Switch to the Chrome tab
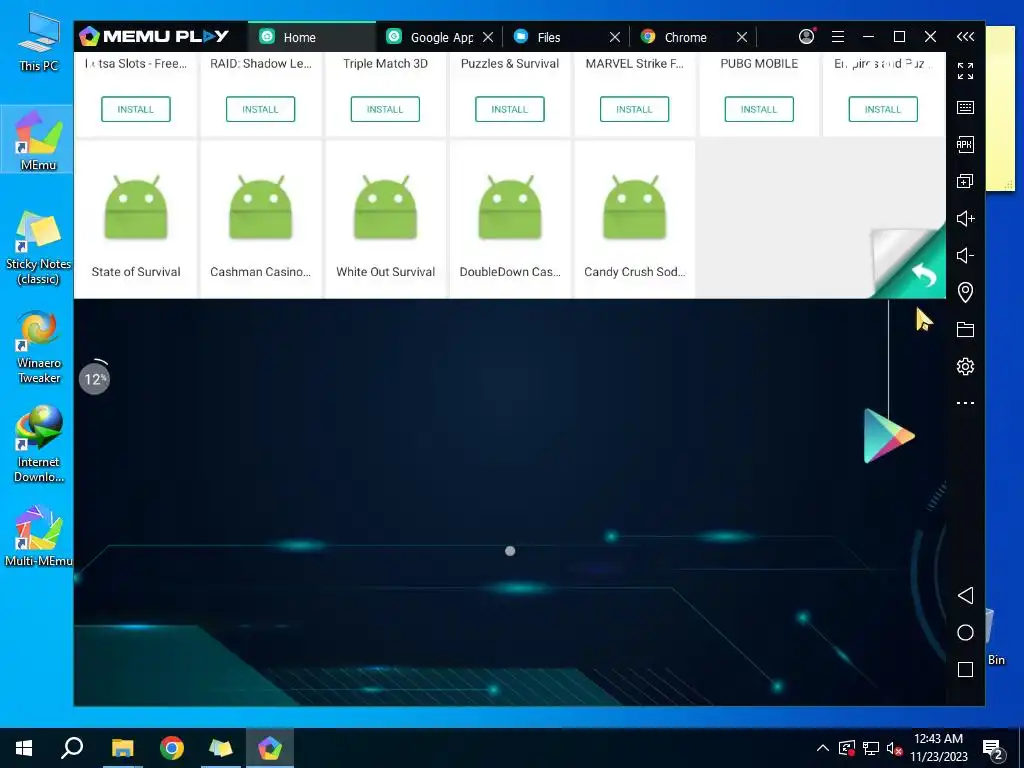Viewport: 1024px width, 768px height. coord(685,37)
